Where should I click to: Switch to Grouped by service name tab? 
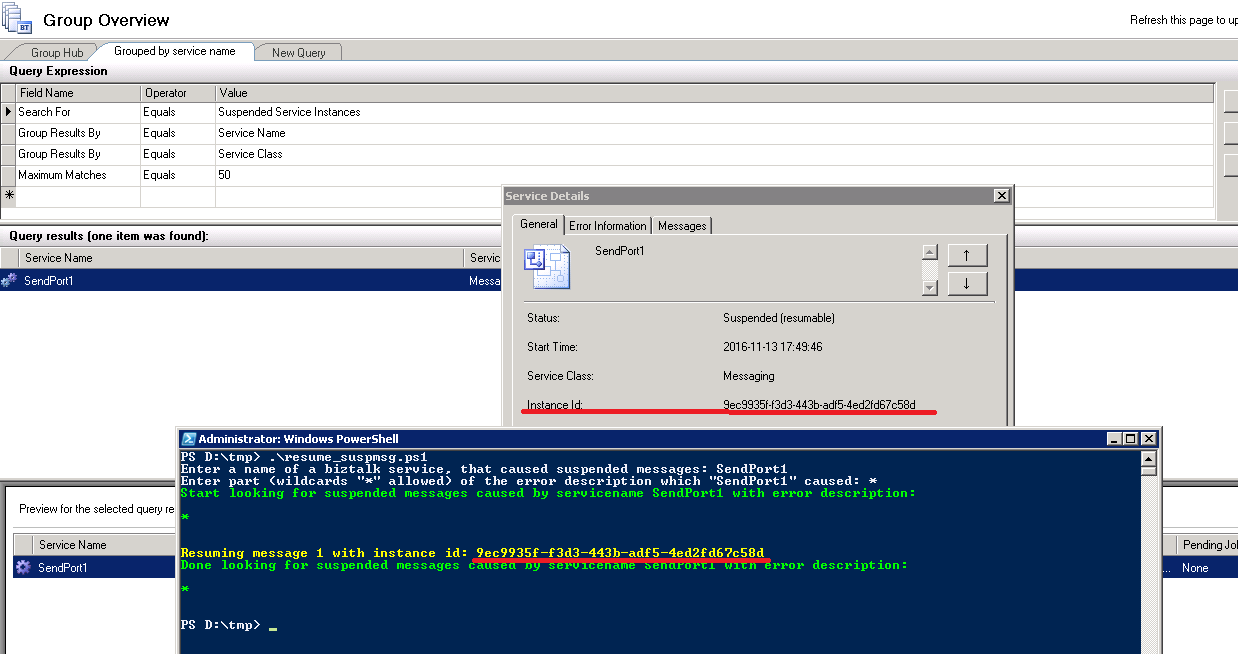click(174, 51)
